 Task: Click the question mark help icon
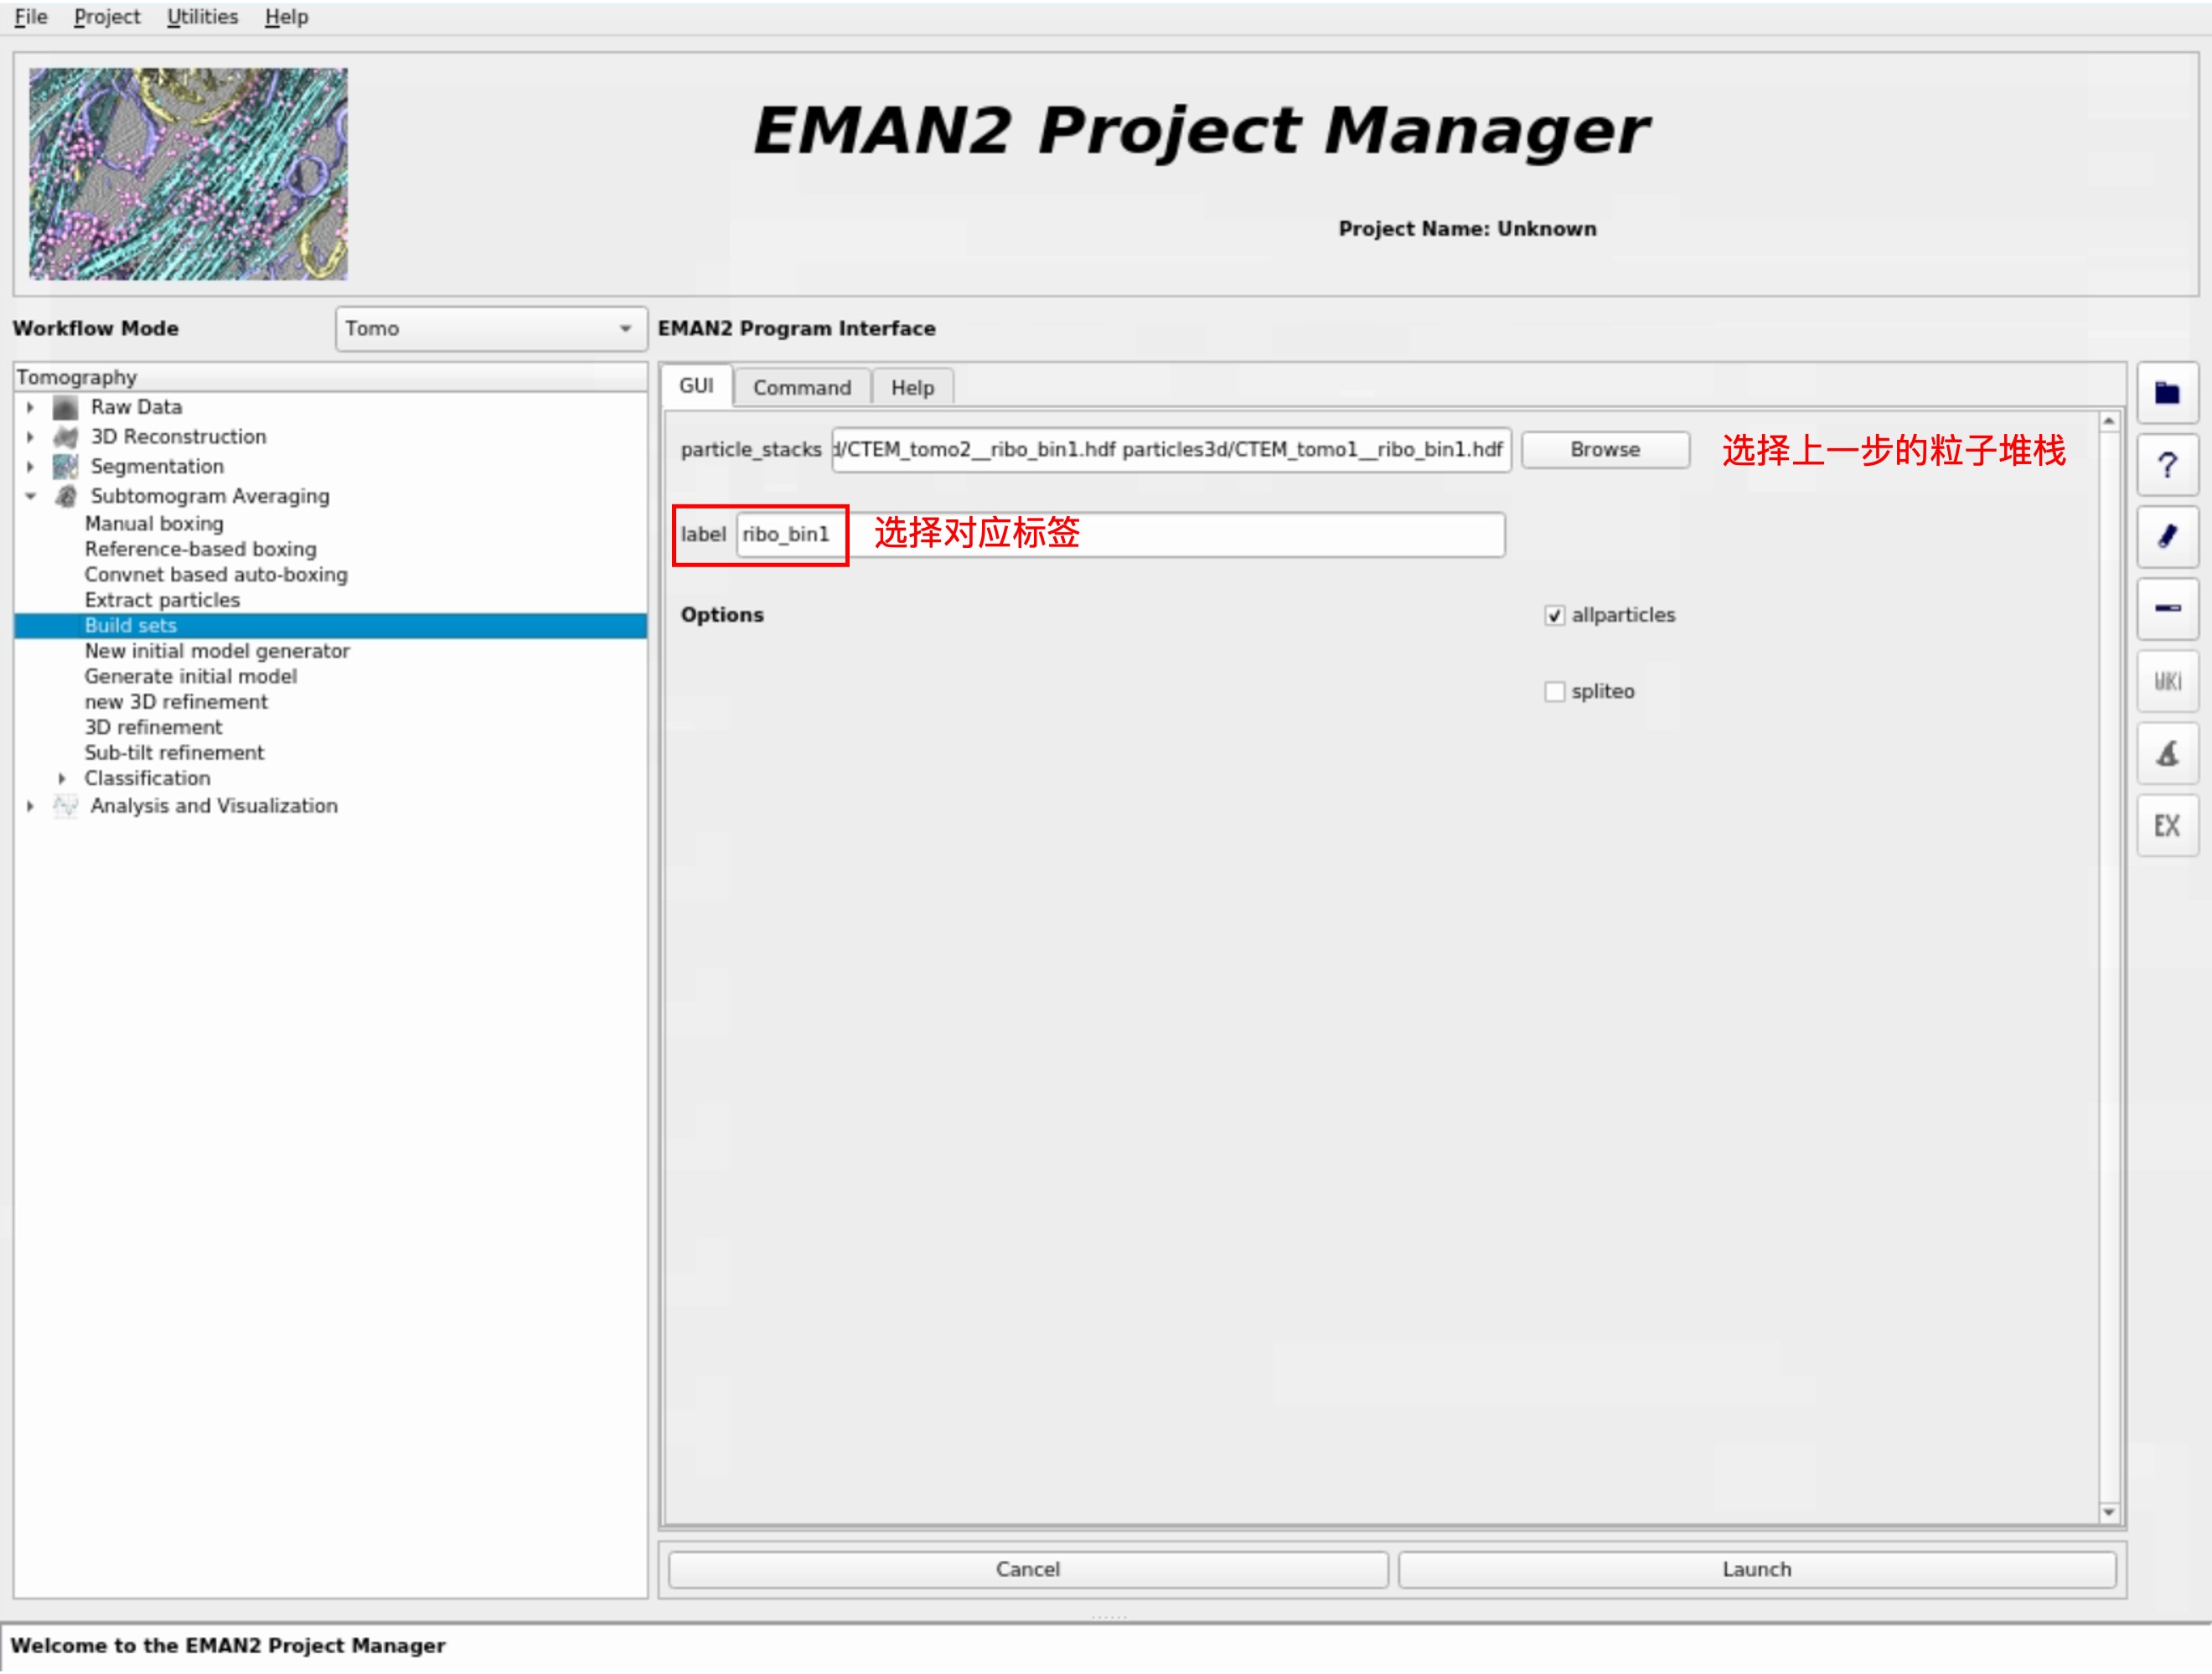point(2166,465)
